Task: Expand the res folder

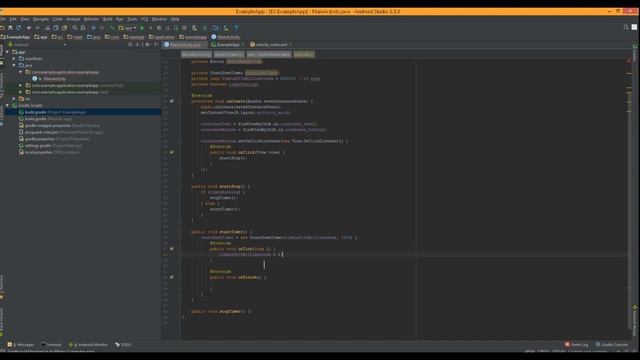Action: tap(14, 98)
